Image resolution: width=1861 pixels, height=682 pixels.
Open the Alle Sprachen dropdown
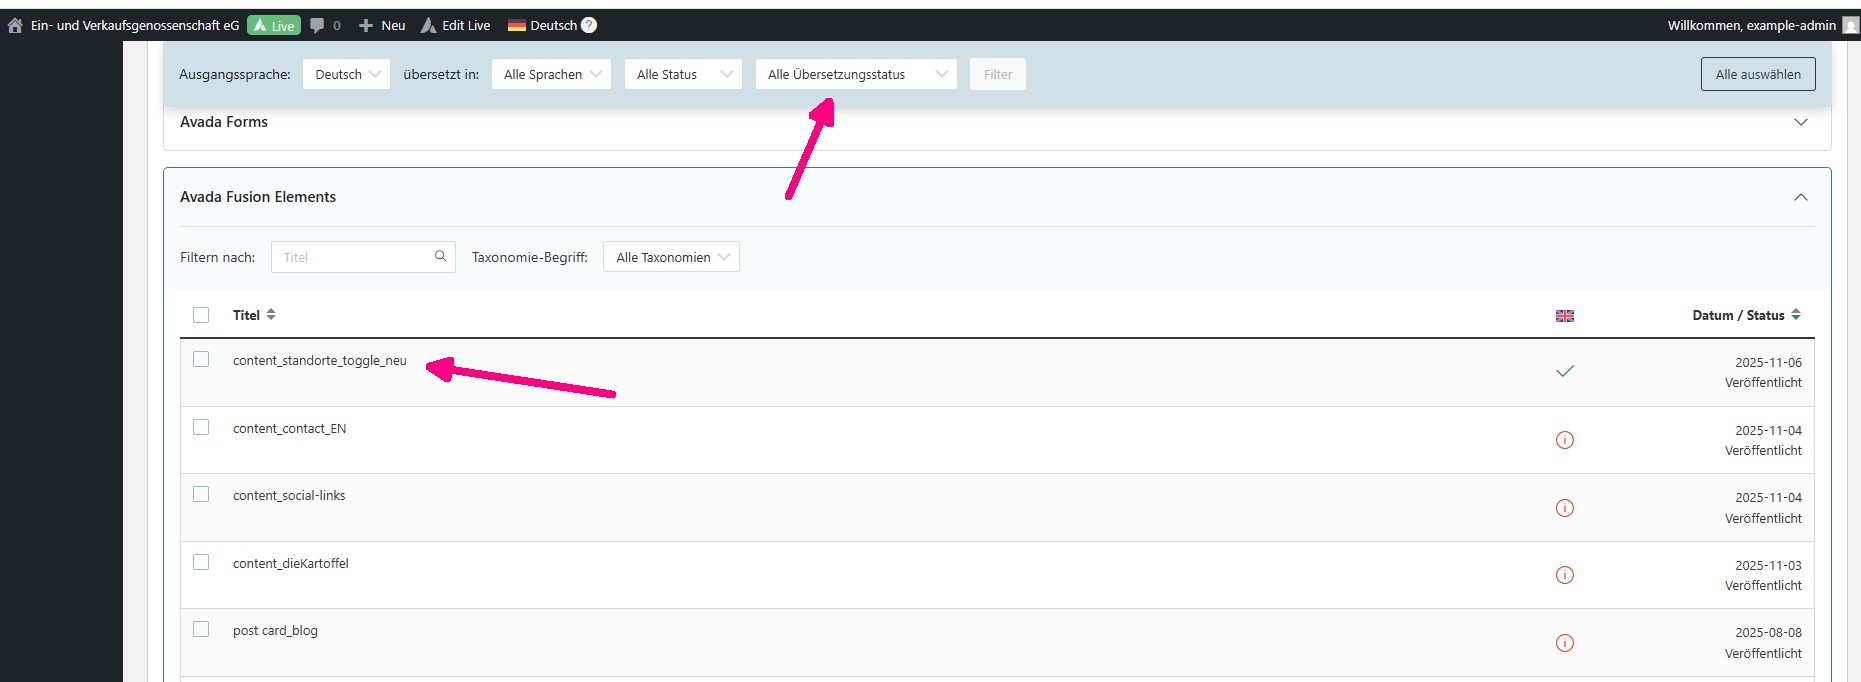coord(551,74)
